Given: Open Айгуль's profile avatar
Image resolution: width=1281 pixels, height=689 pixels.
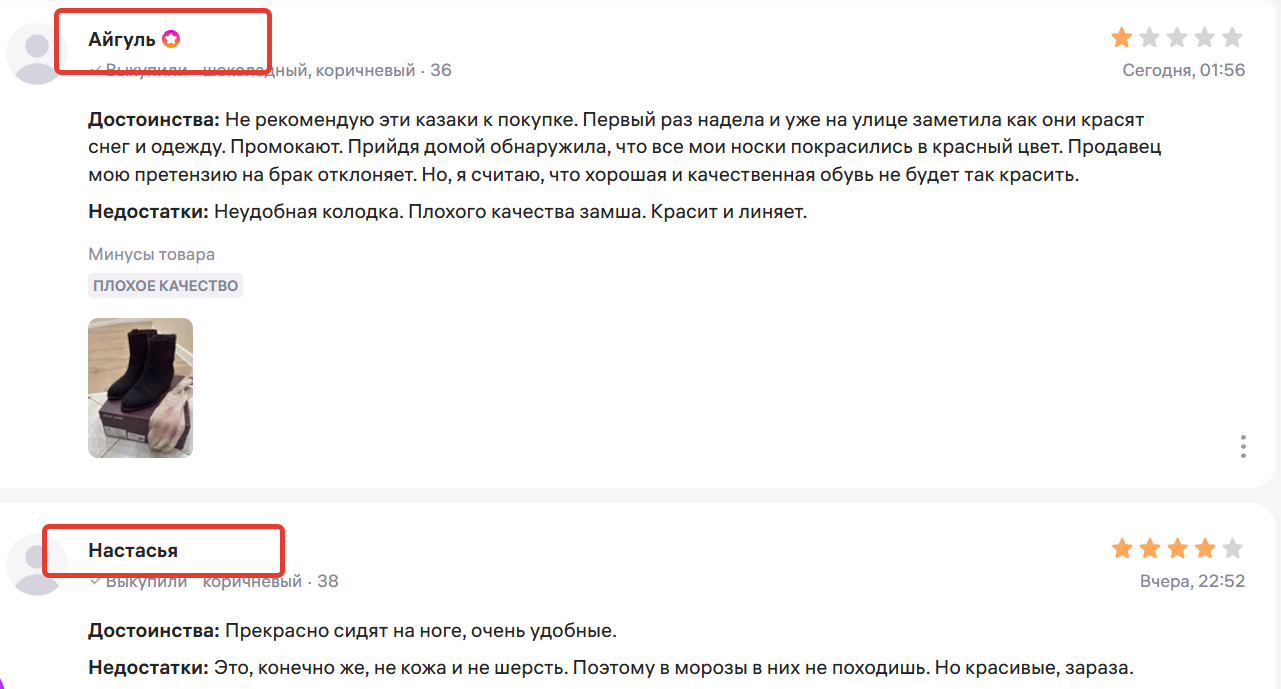Looking at the screenshot, I should click(35, 52).
